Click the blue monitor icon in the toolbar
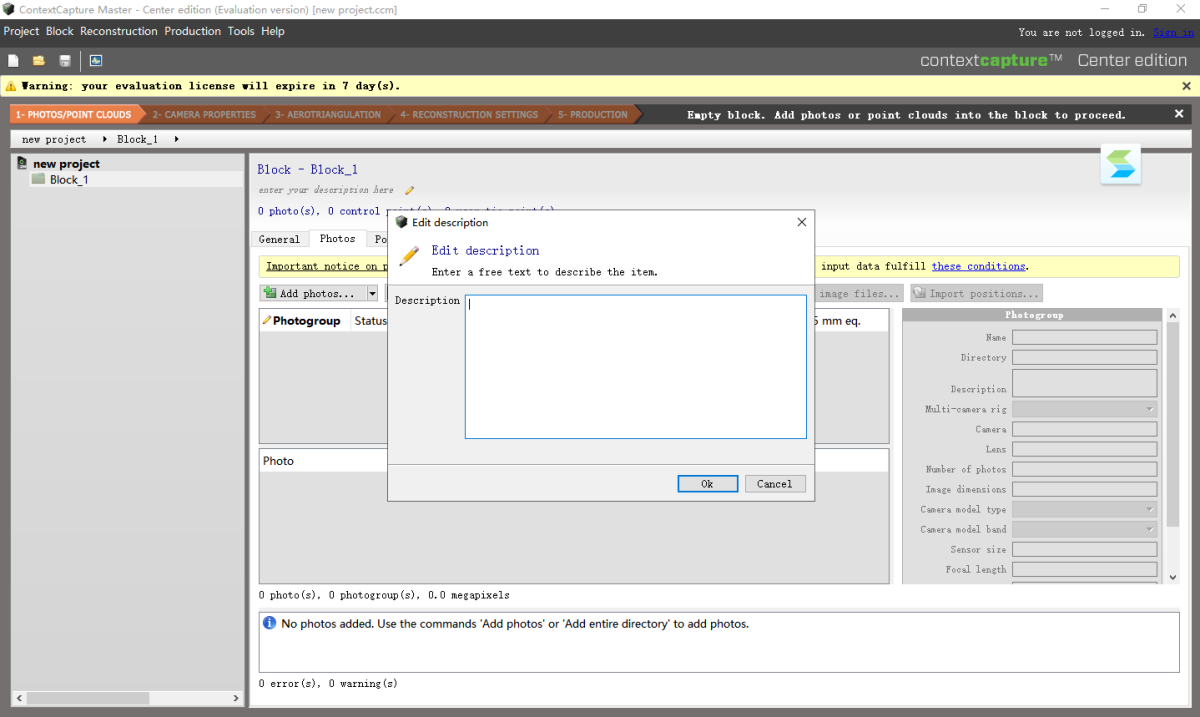Screen dimensions: 1200x717 point(95,60)
